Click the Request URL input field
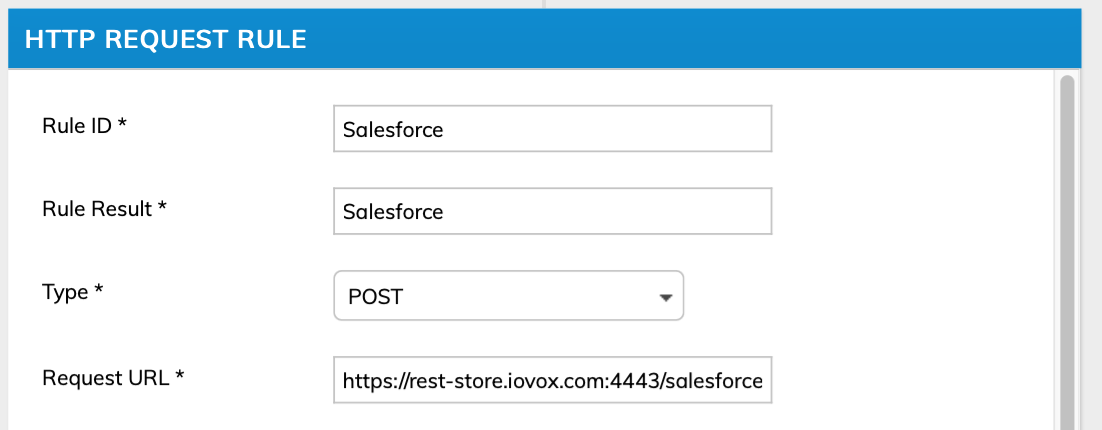 click(x=552, y=380)
